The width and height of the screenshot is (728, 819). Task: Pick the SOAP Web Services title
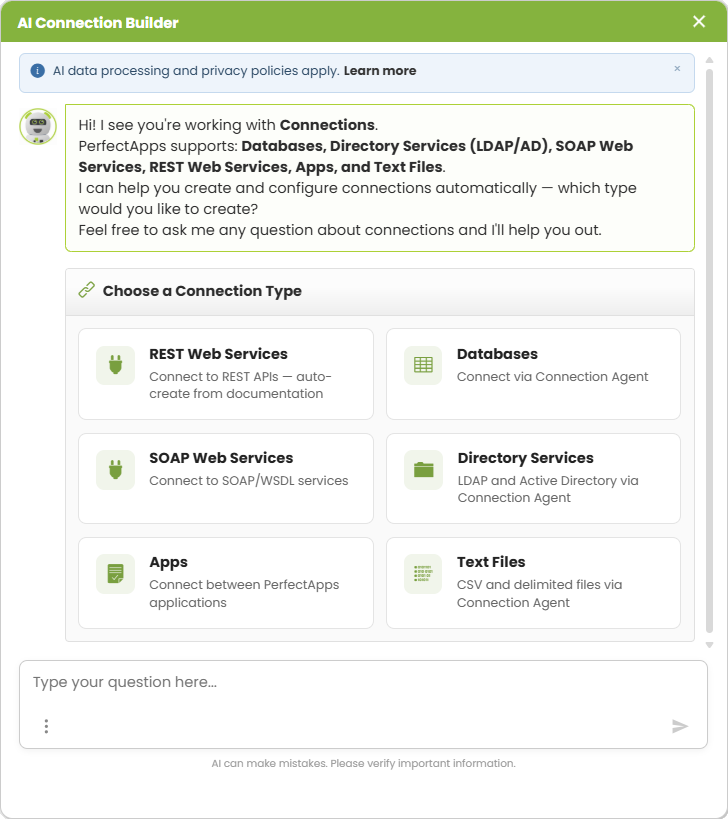click(x=221, y=458)
